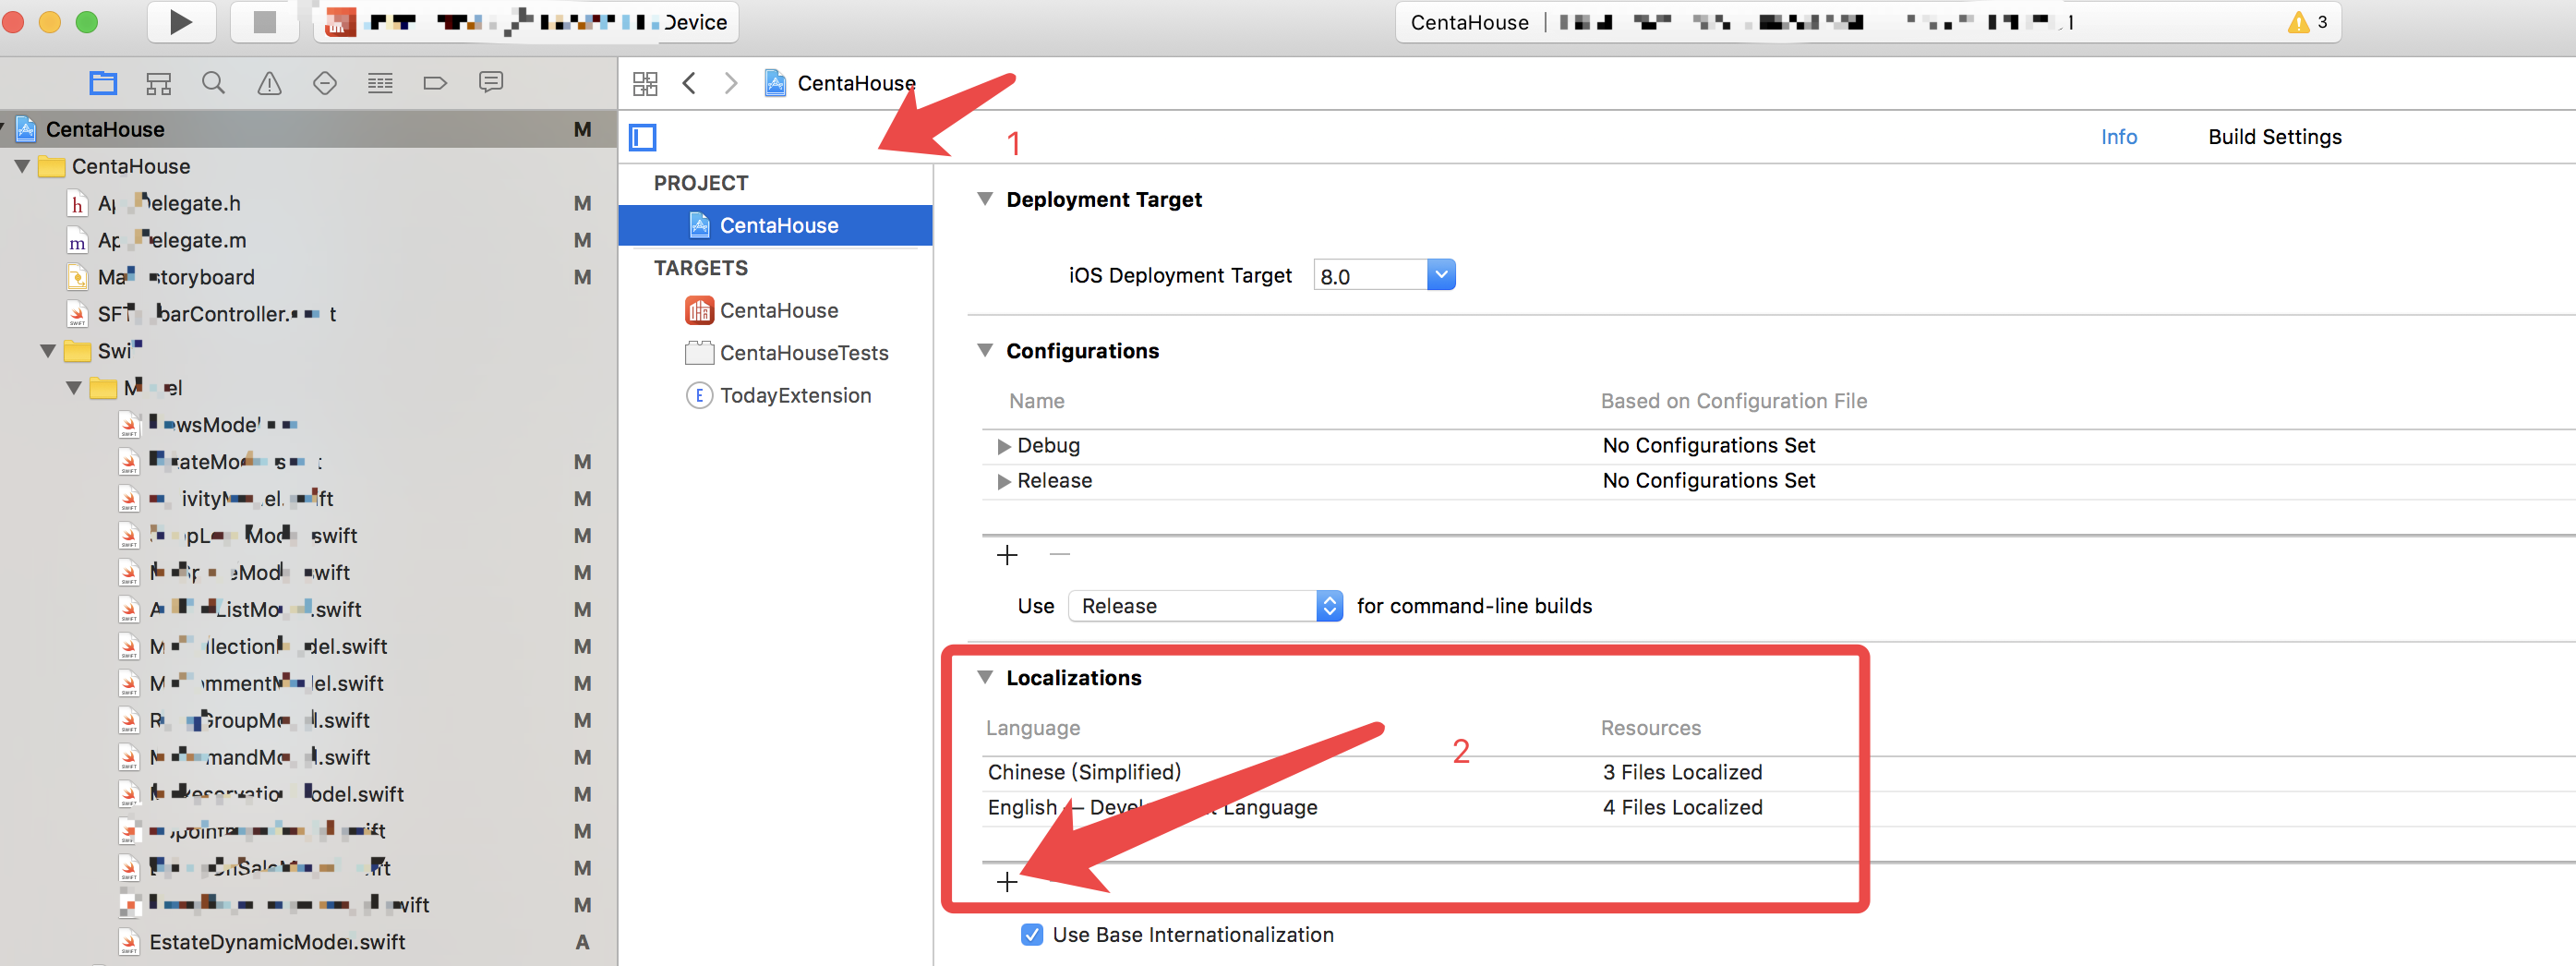Image resolution: width=2576 pixels, height=966 pixels.
Task: Open the related items grid icon
Action: 645,83
